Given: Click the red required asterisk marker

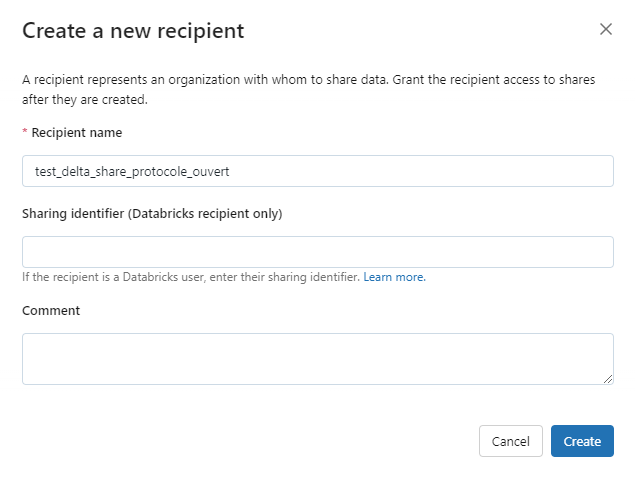Looking at the screenshot, I should pyautogui.click(x=25, y=131).
